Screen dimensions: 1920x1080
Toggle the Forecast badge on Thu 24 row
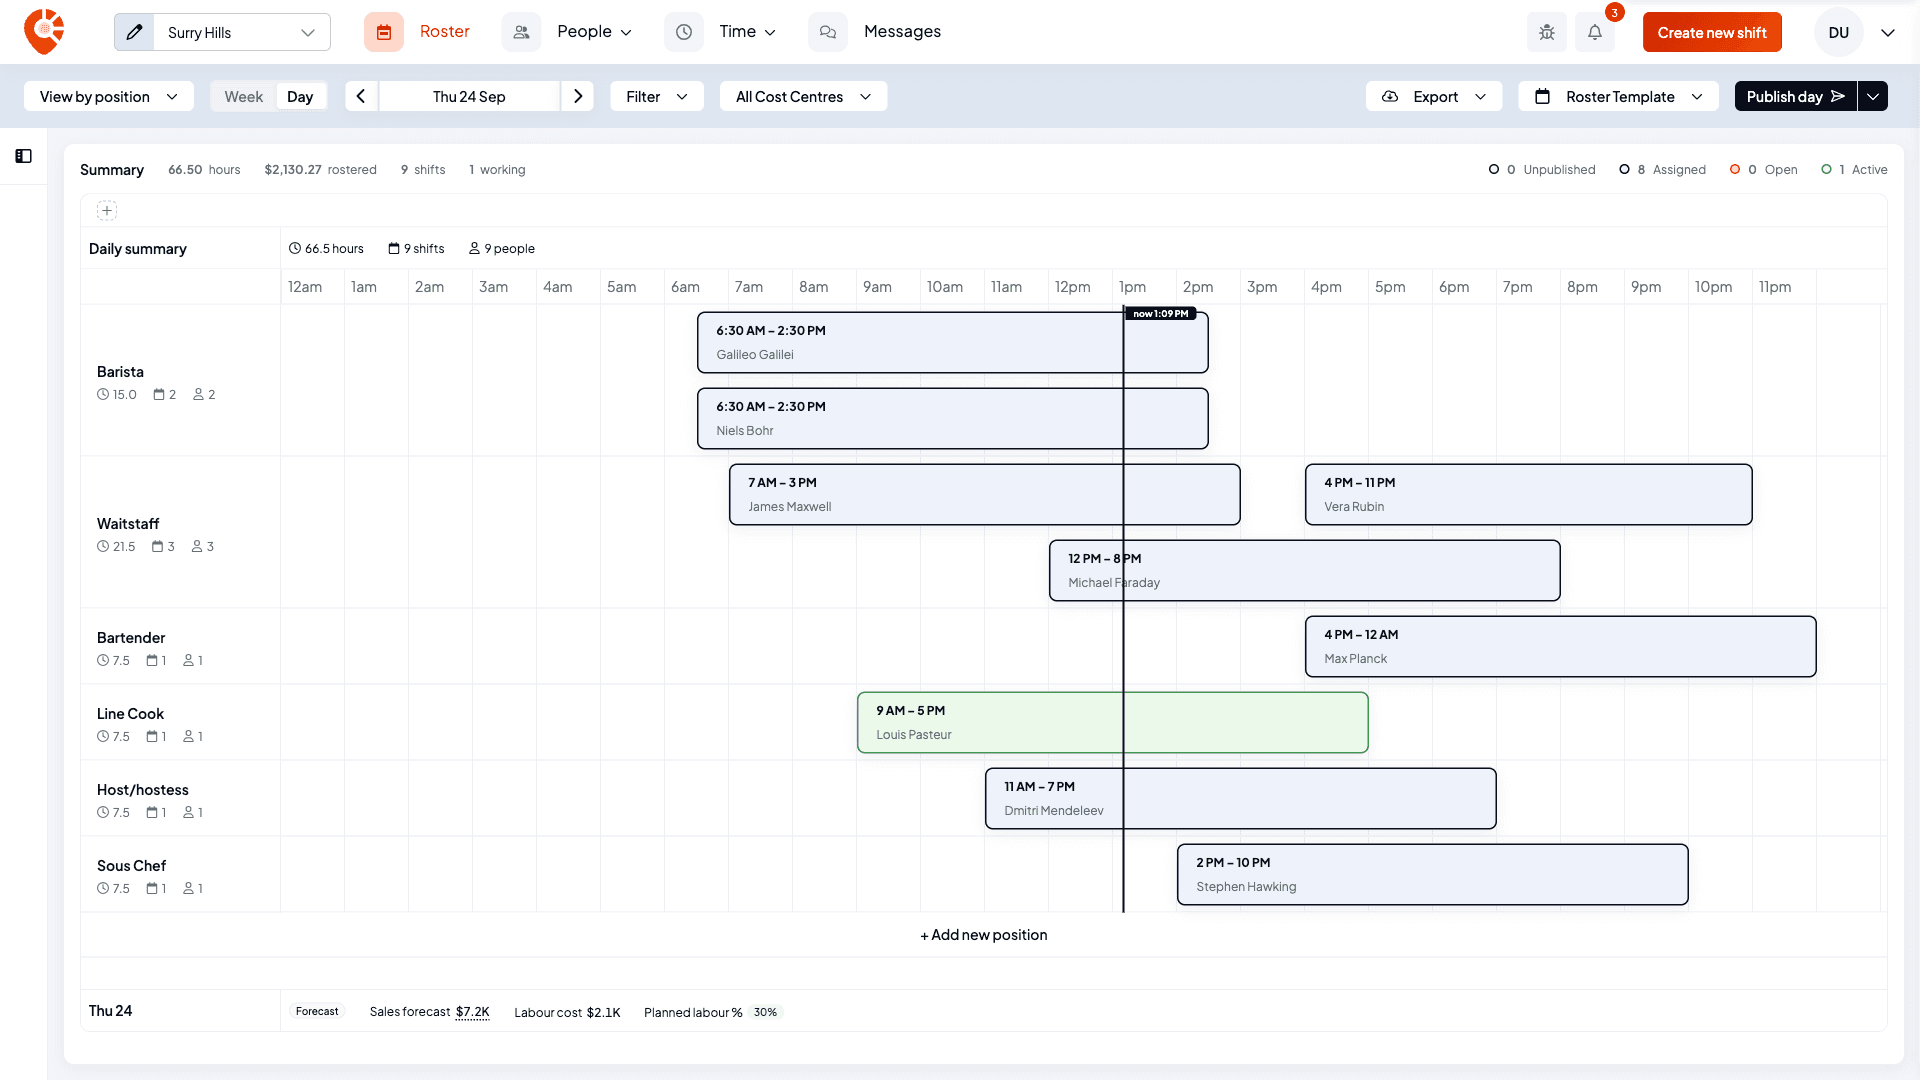tap(317, 1012)
